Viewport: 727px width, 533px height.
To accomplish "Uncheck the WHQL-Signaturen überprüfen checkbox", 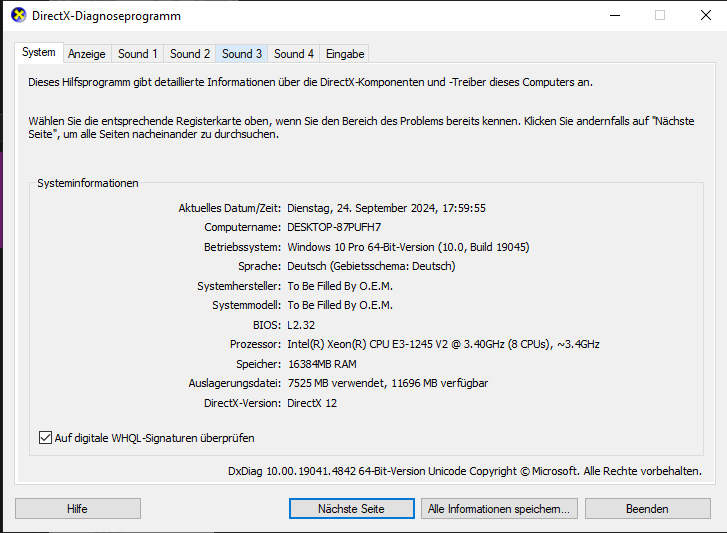I will [x=45, y=438].
